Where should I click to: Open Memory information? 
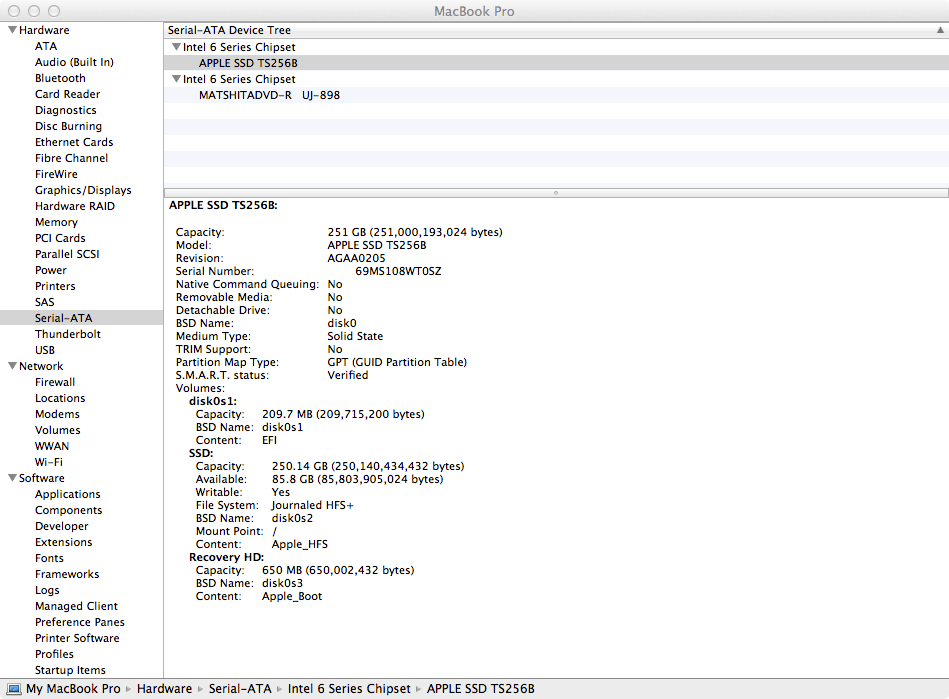[56, 222]
